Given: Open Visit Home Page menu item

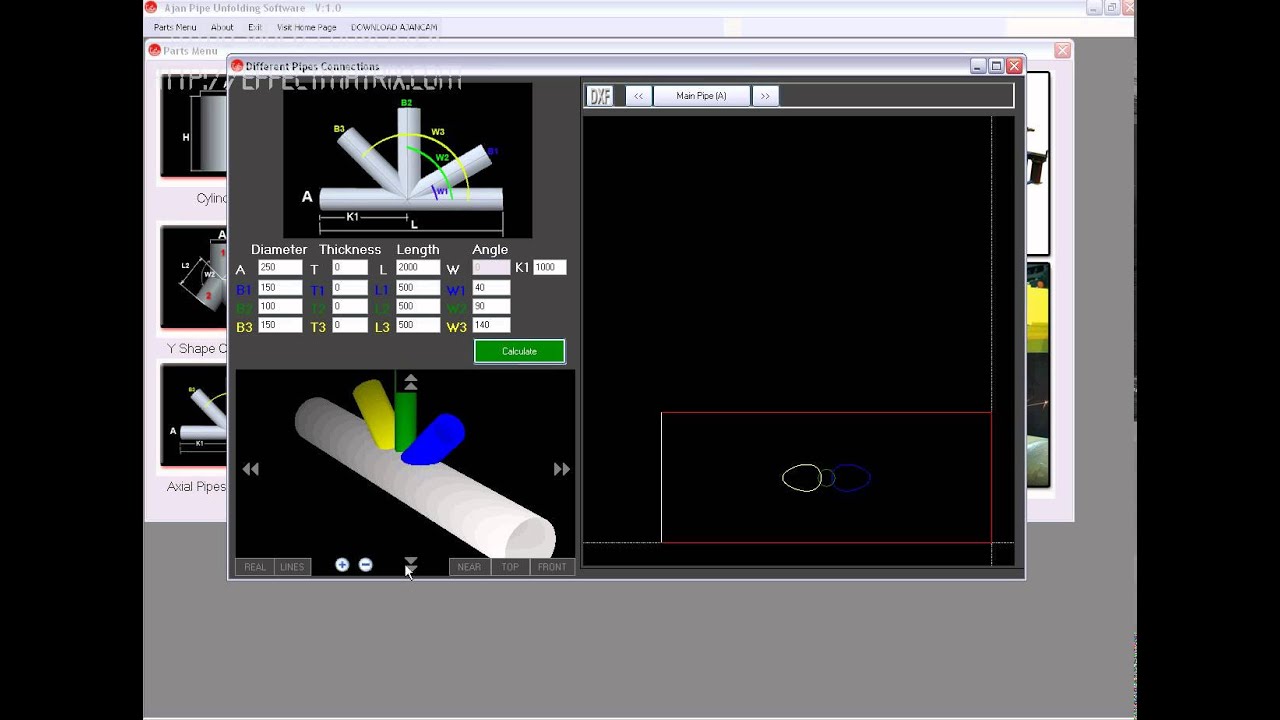Looking at the screenshot, I should coord(306,27).
